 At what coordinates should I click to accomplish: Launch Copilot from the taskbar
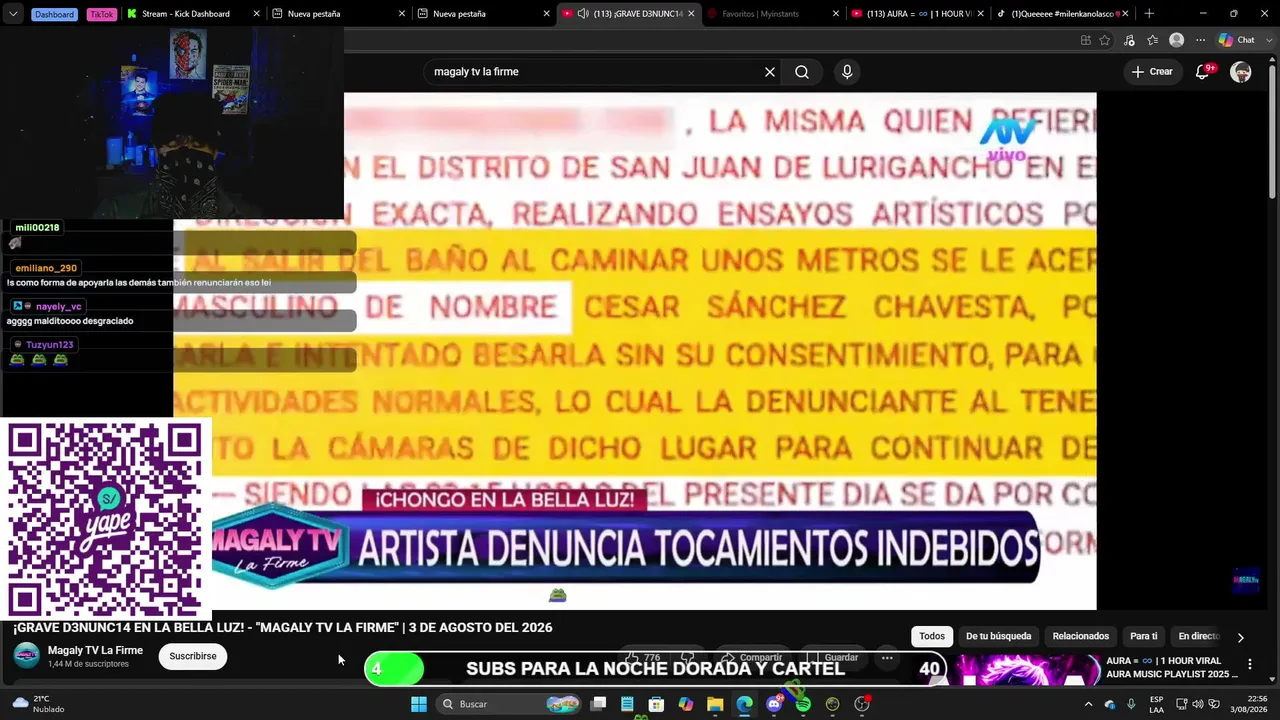coord(685,704)
